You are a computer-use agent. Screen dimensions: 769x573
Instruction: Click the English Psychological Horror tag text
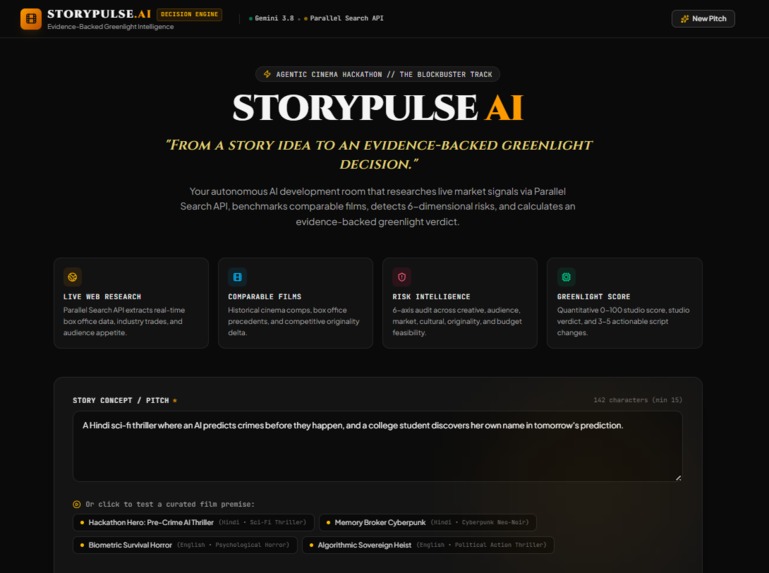coord(233,545)
